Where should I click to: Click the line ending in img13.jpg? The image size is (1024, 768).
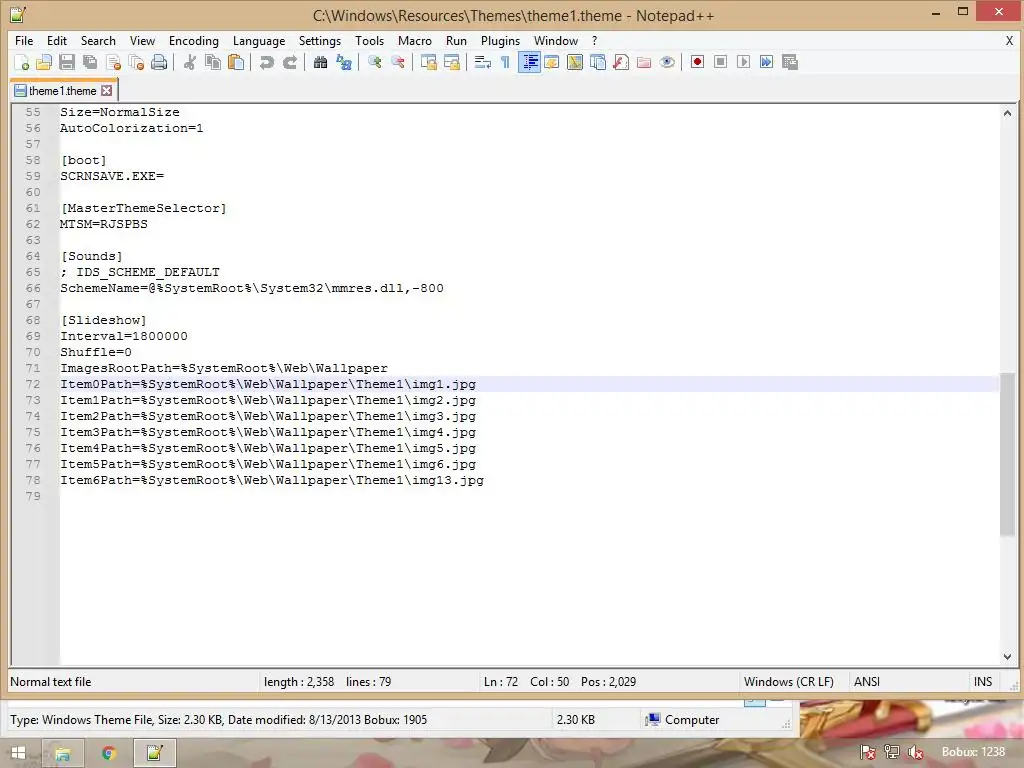click(x=272, y=480)
